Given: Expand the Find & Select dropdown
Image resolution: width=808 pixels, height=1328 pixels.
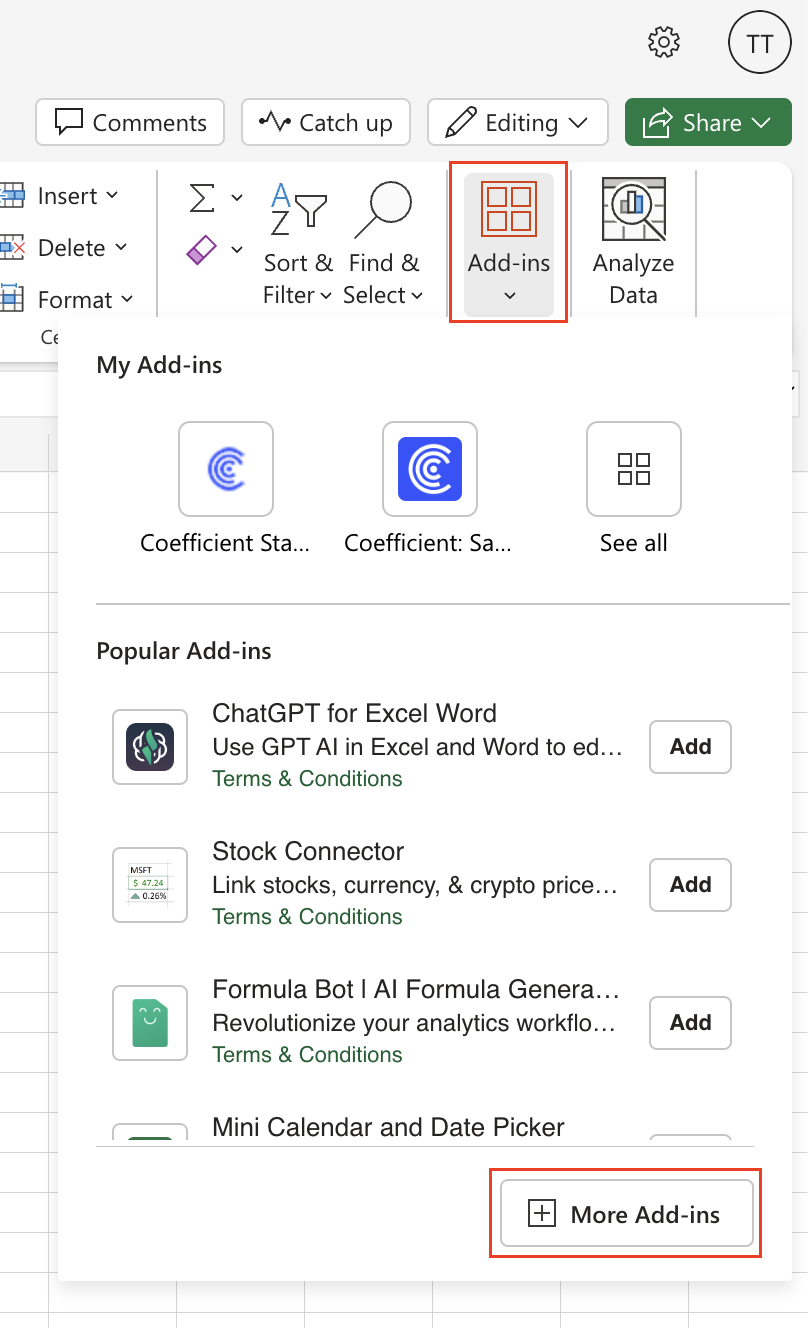Looking at the screenshot, I should (383, 243).
